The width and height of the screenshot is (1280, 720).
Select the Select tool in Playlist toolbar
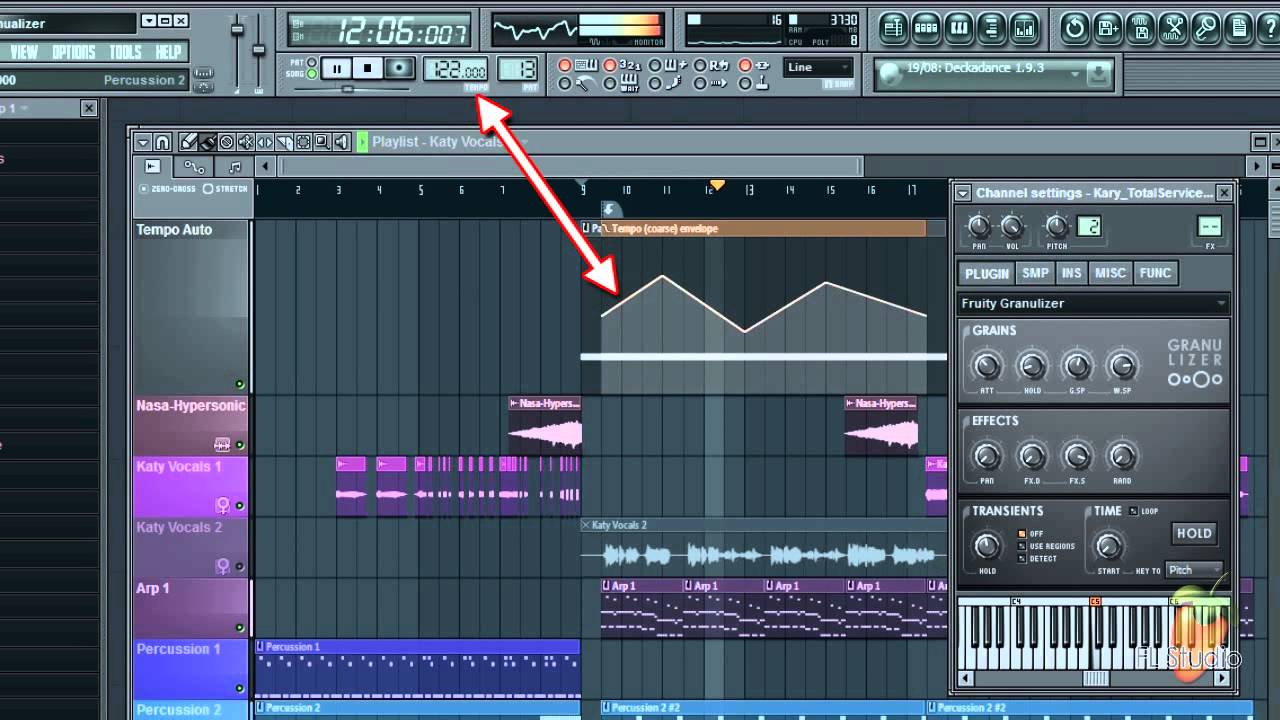click(x=304, y=142)
